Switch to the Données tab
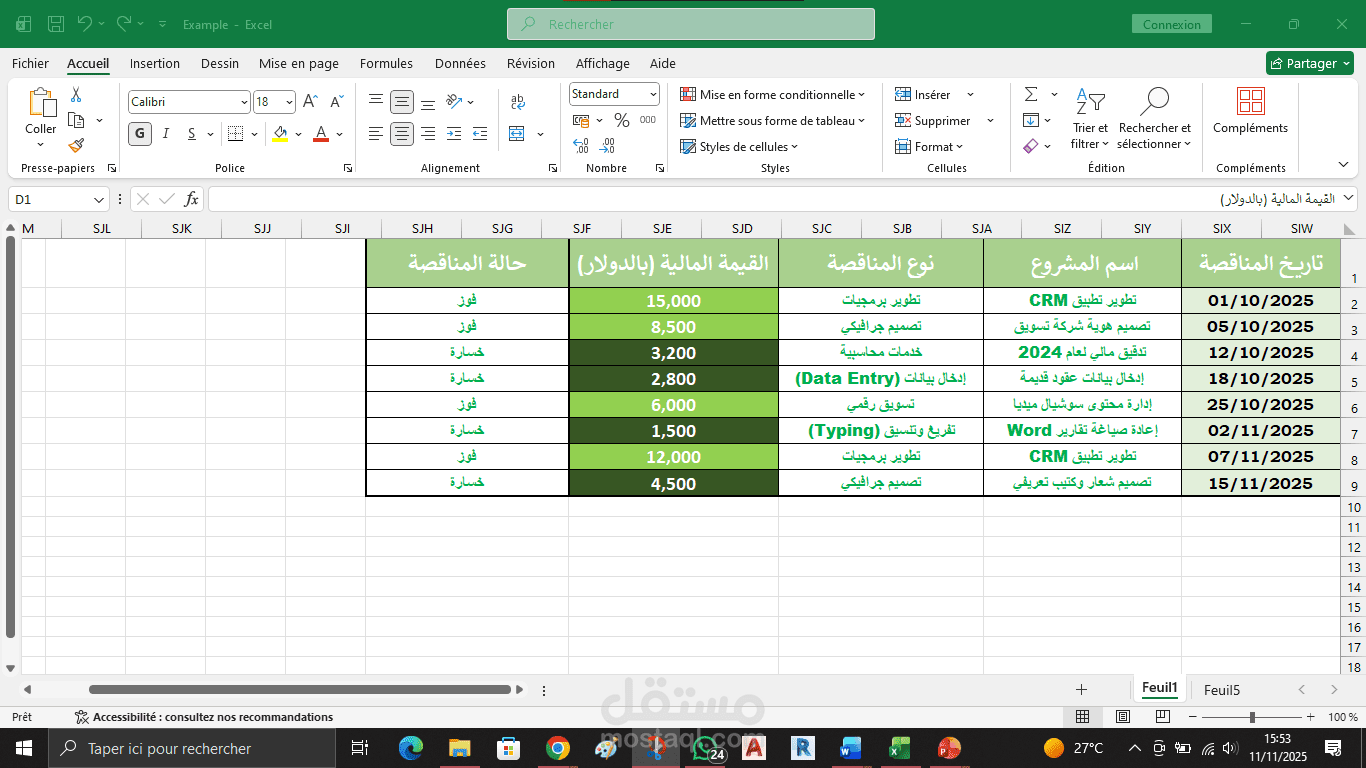Screen dimensions: 1366x768 (460, 63)
